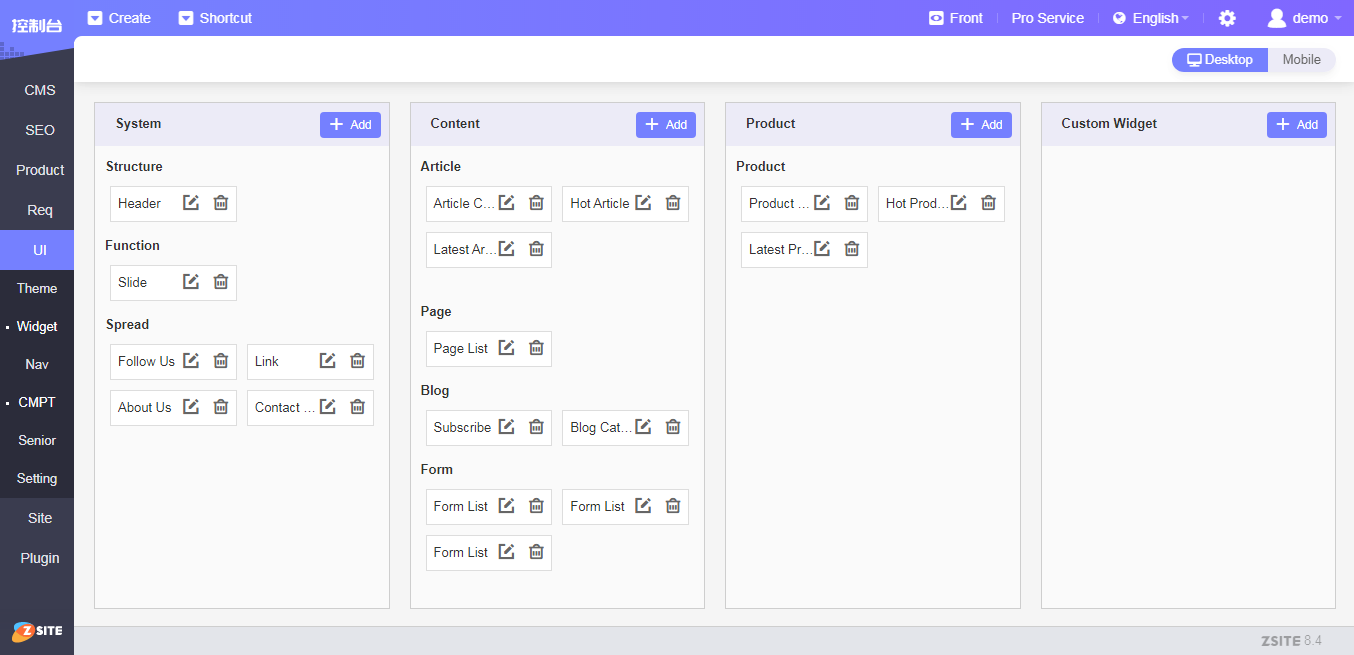Delete the Hot Article widget

[x=673, y=203]
